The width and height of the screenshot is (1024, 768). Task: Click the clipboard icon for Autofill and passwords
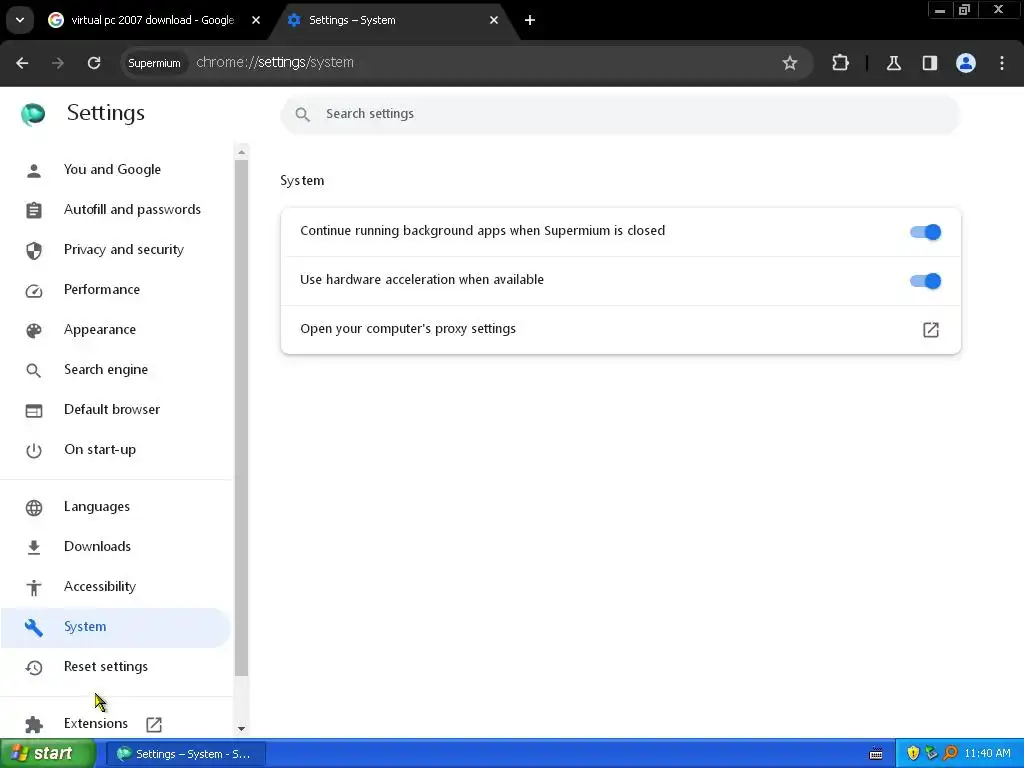click(x=34, y=210)
